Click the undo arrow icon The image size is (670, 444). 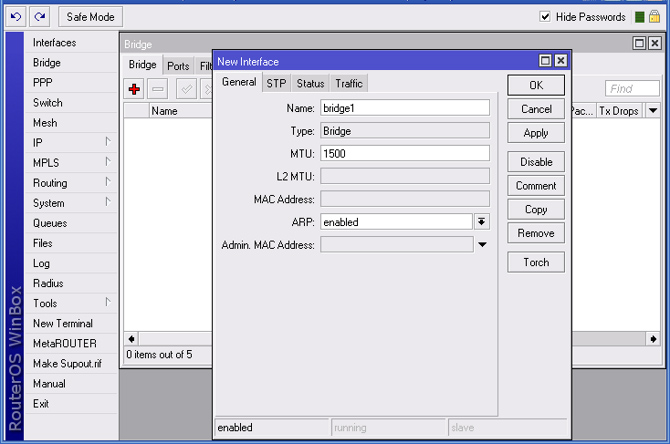pos(15,16)
